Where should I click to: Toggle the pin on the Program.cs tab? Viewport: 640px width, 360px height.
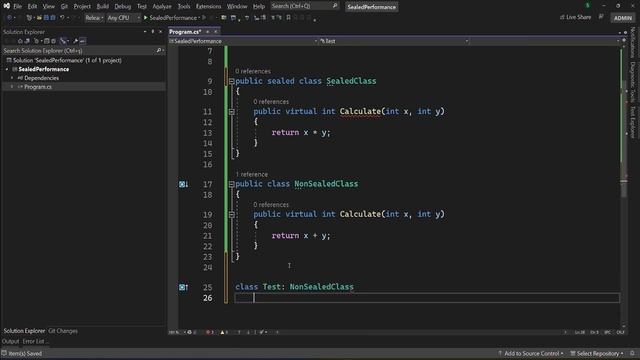tap(207, 31)
